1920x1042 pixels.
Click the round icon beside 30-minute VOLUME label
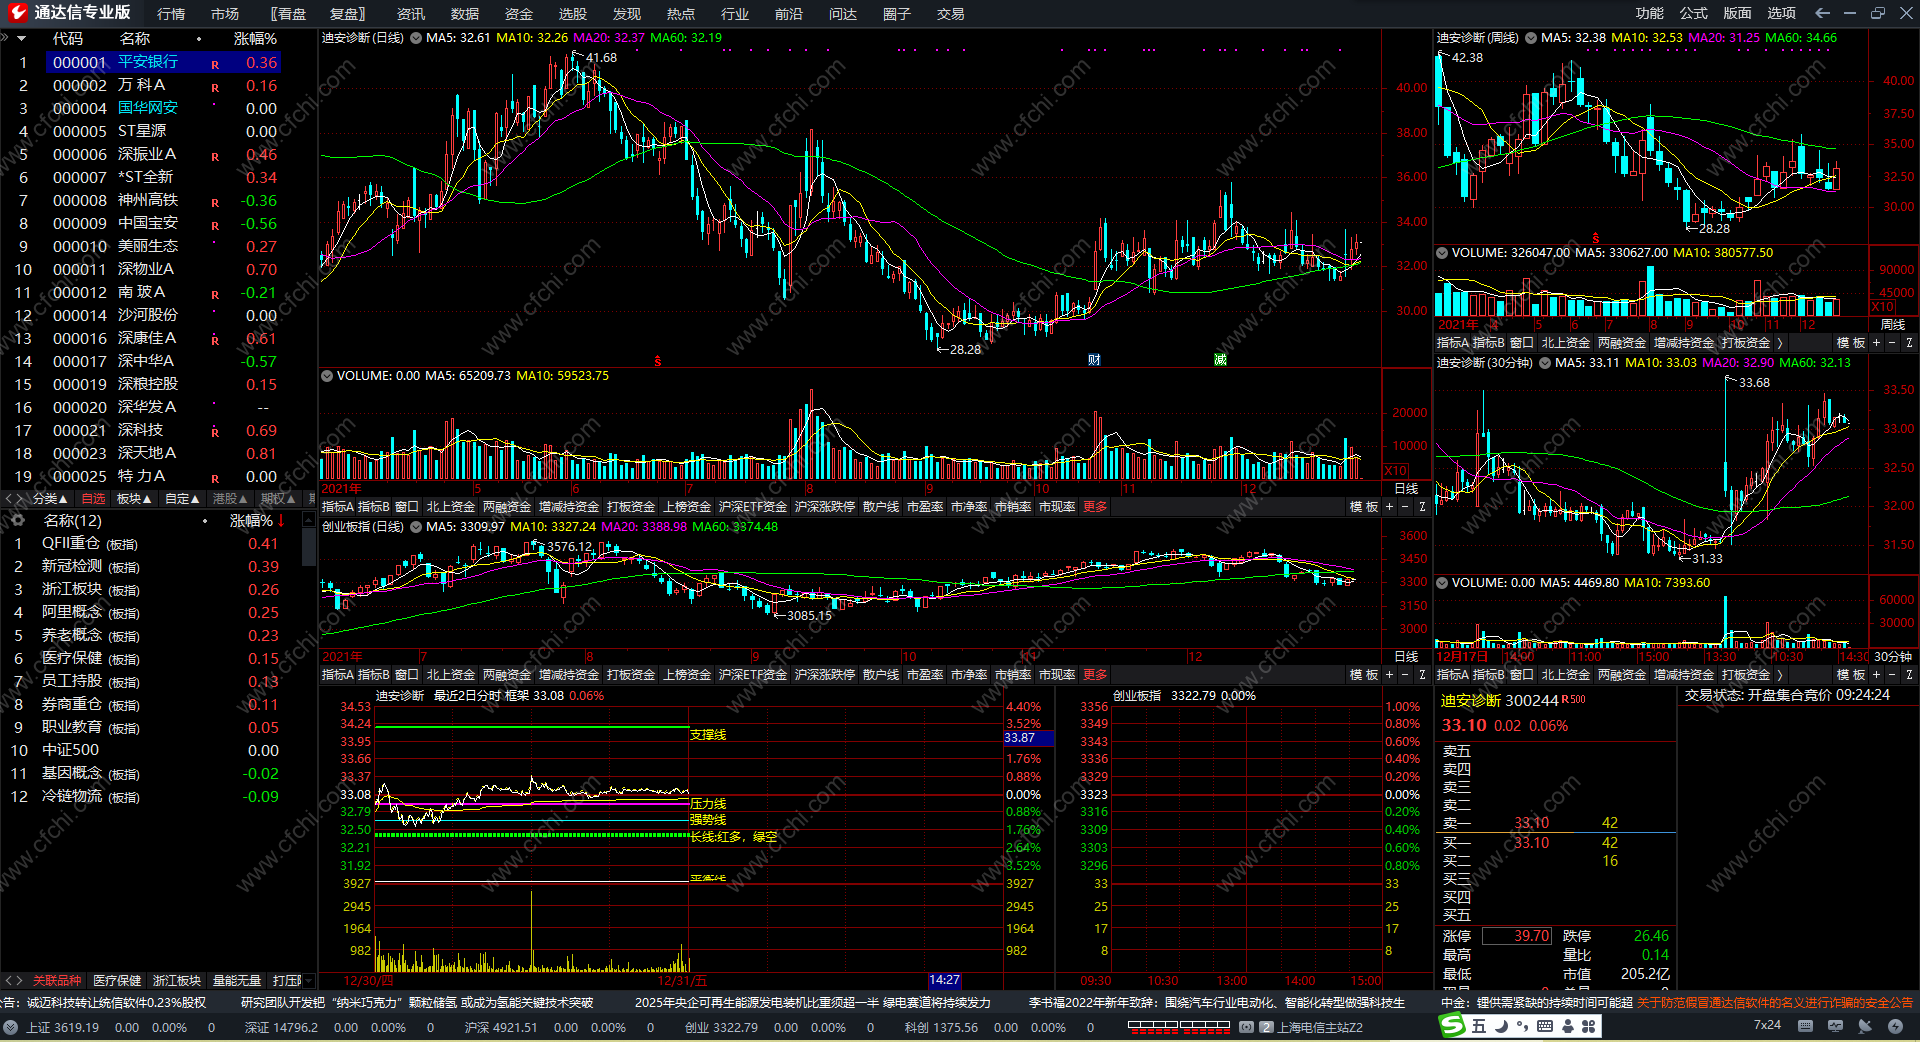[x=1442, y=583]
